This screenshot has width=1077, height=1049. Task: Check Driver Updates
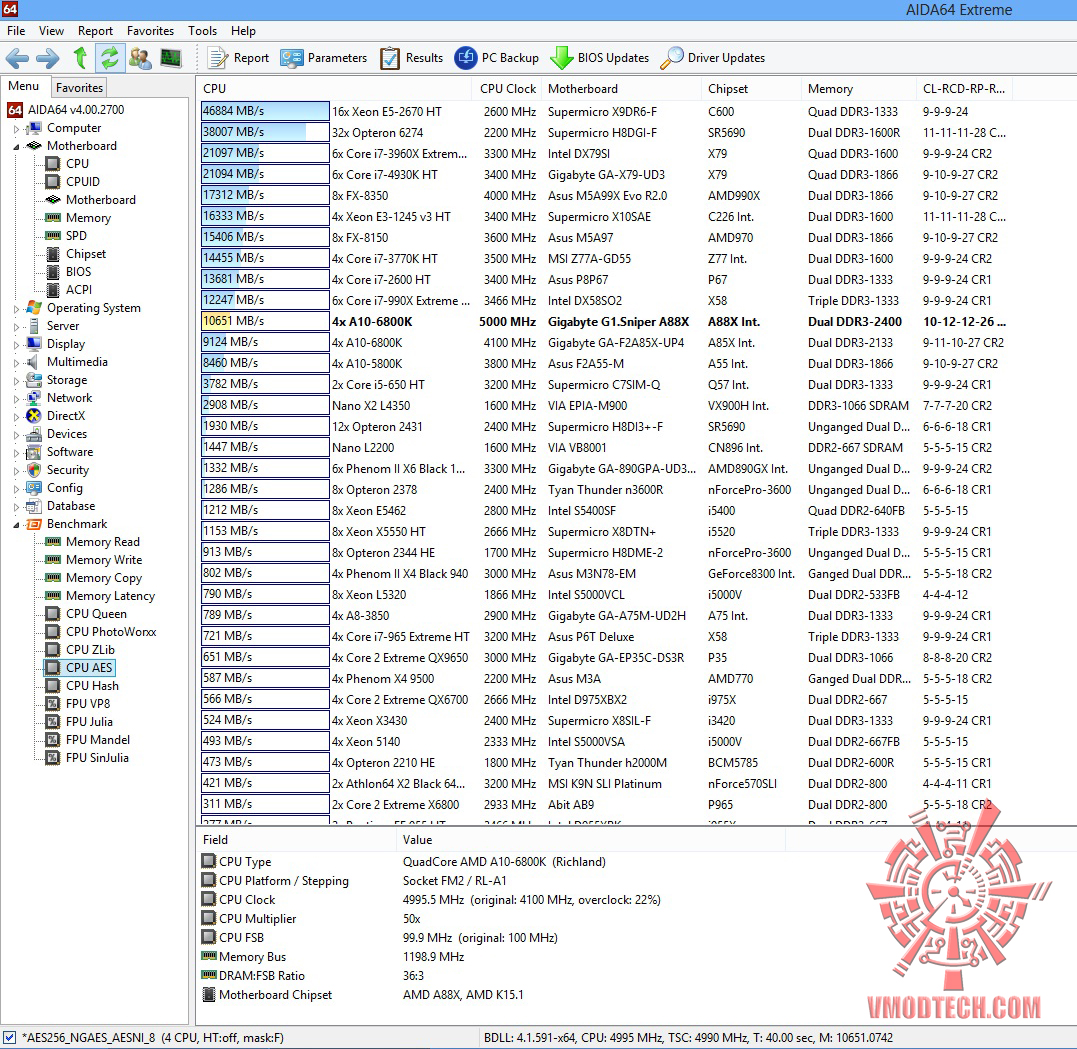pyautogui.click(x=712, y=58)
